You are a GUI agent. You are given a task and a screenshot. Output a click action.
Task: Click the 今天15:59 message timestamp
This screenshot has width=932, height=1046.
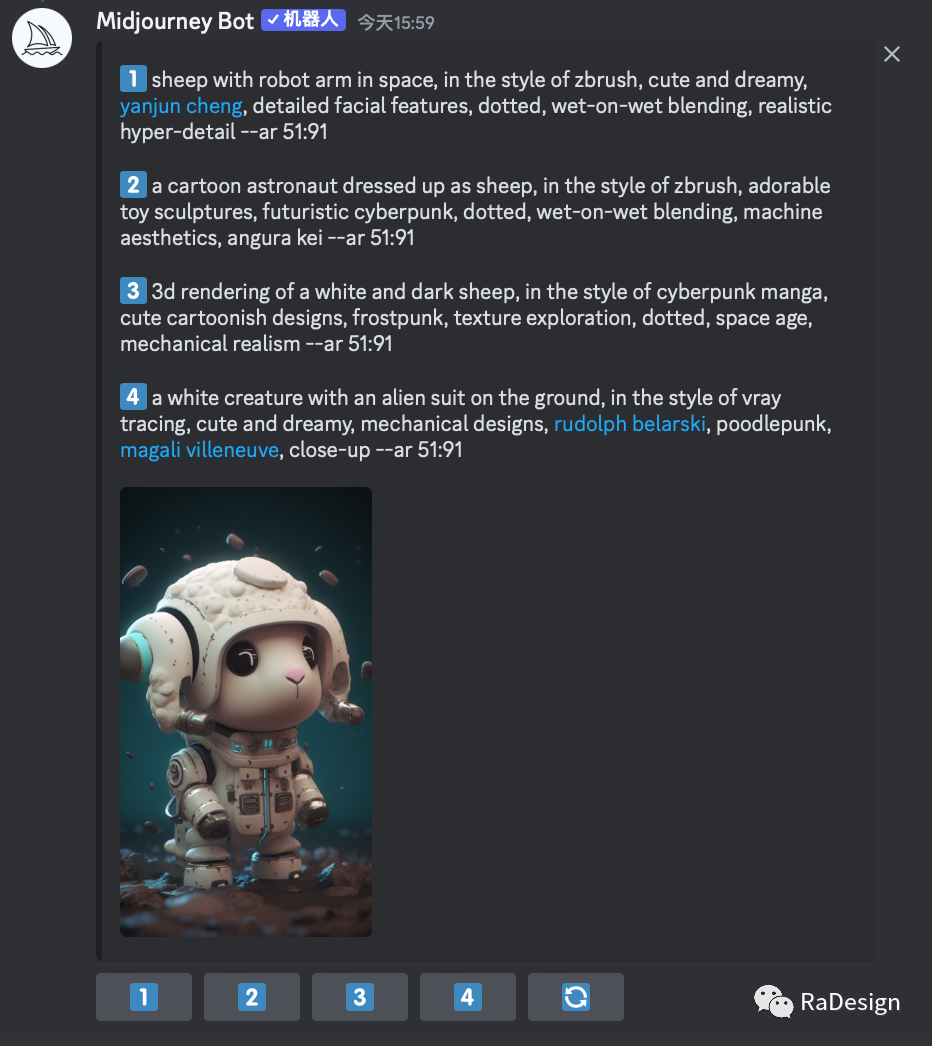[396, 23]
